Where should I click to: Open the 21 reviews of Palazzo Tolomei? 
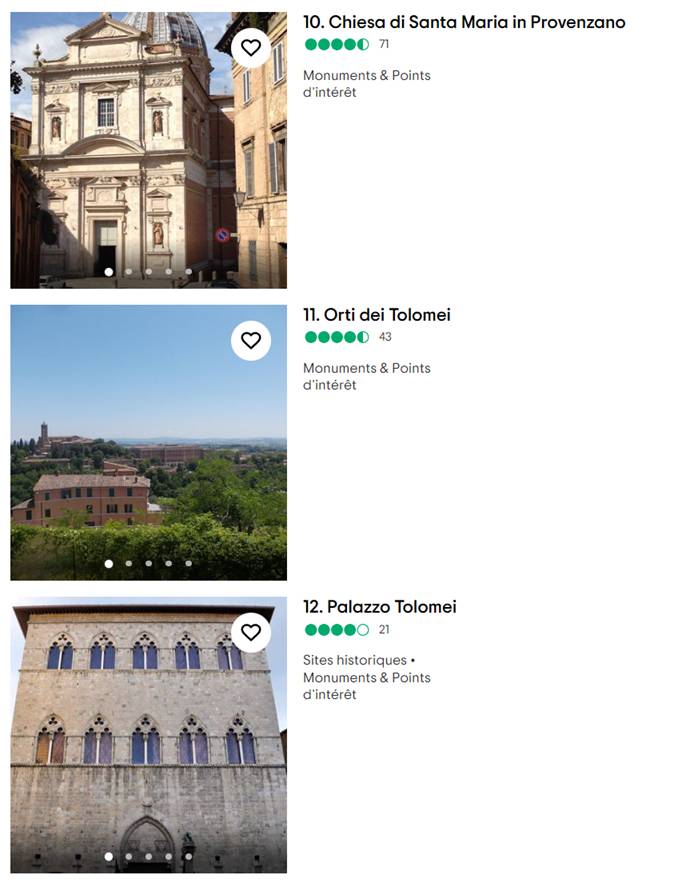(x=384, y=630)
